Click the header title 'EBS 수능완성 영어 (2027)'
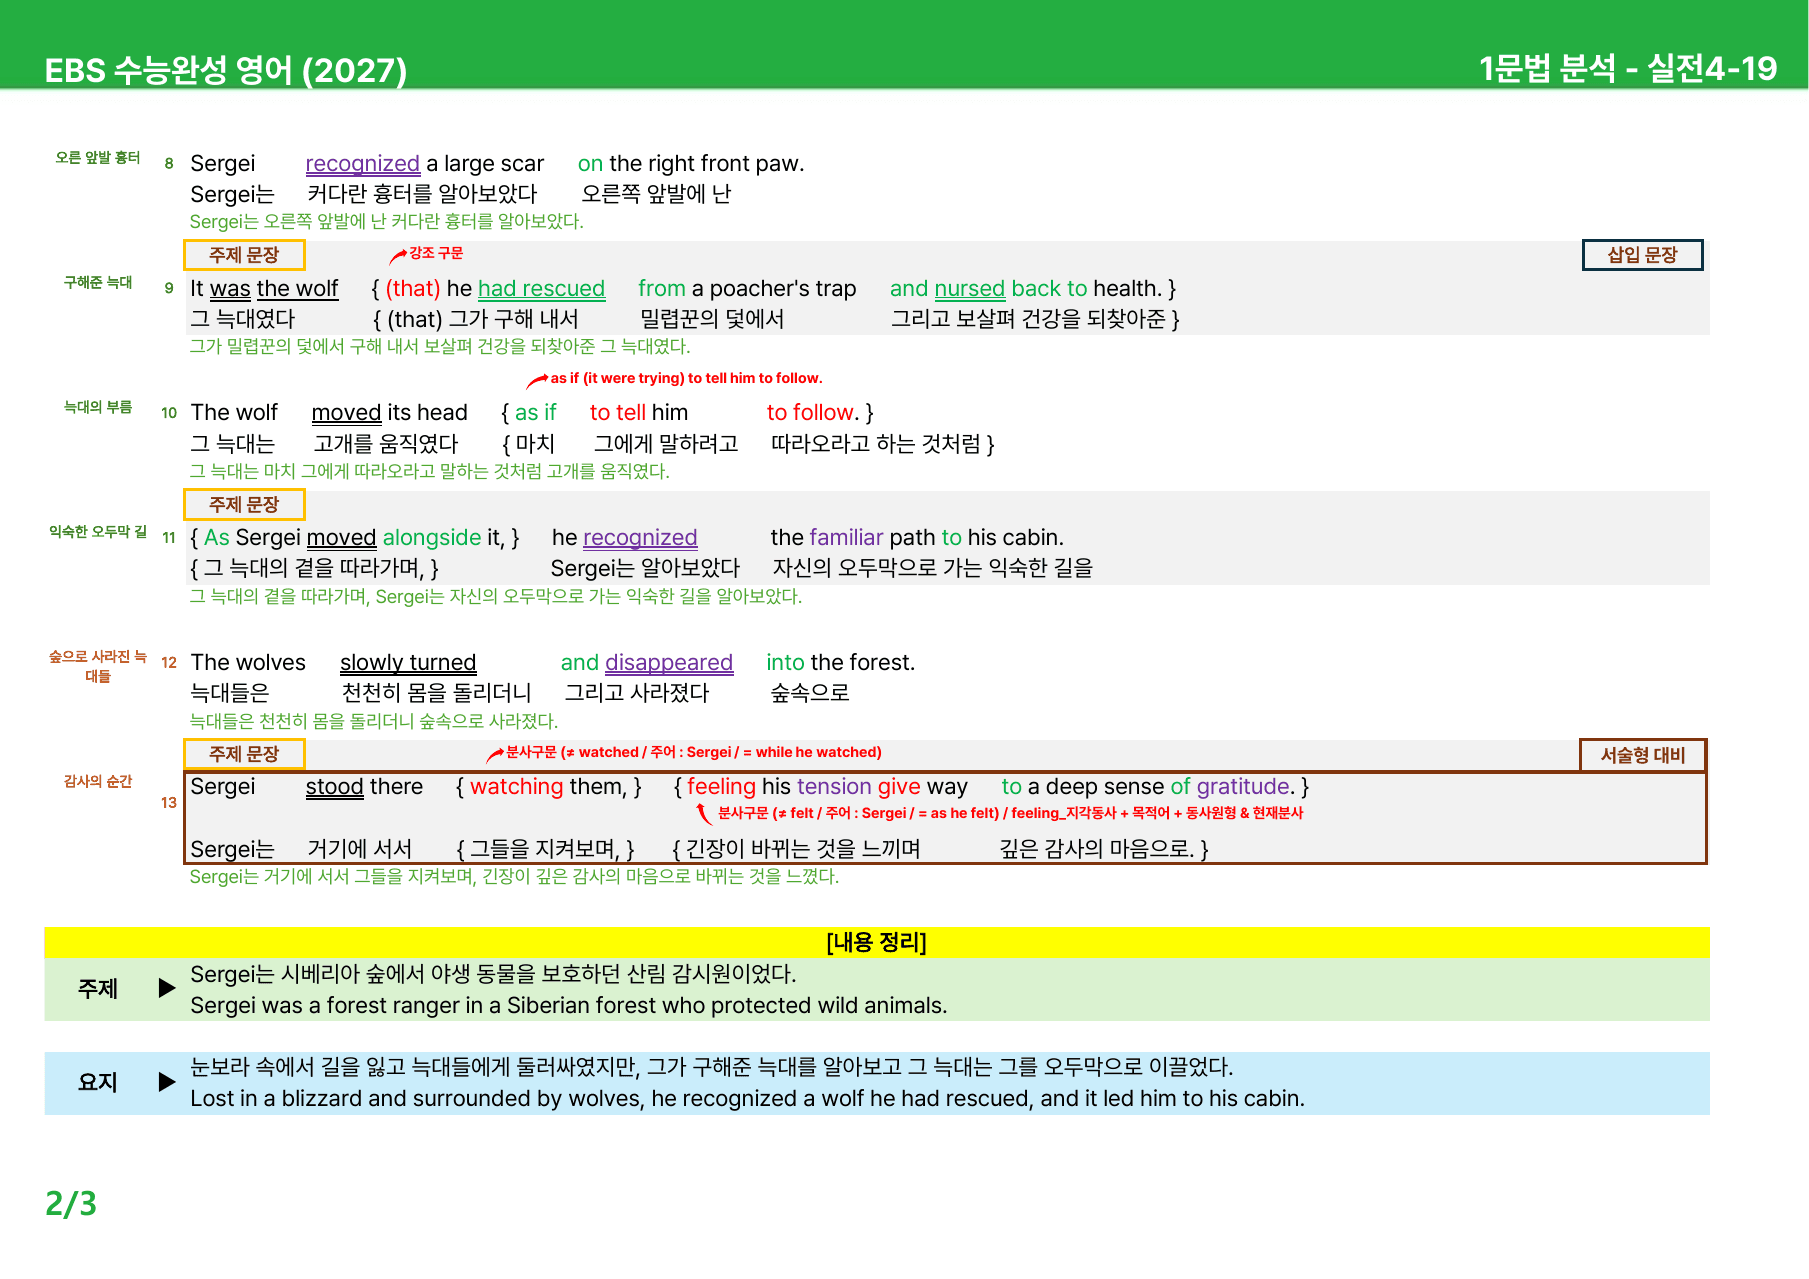 [x=226, y=70]
